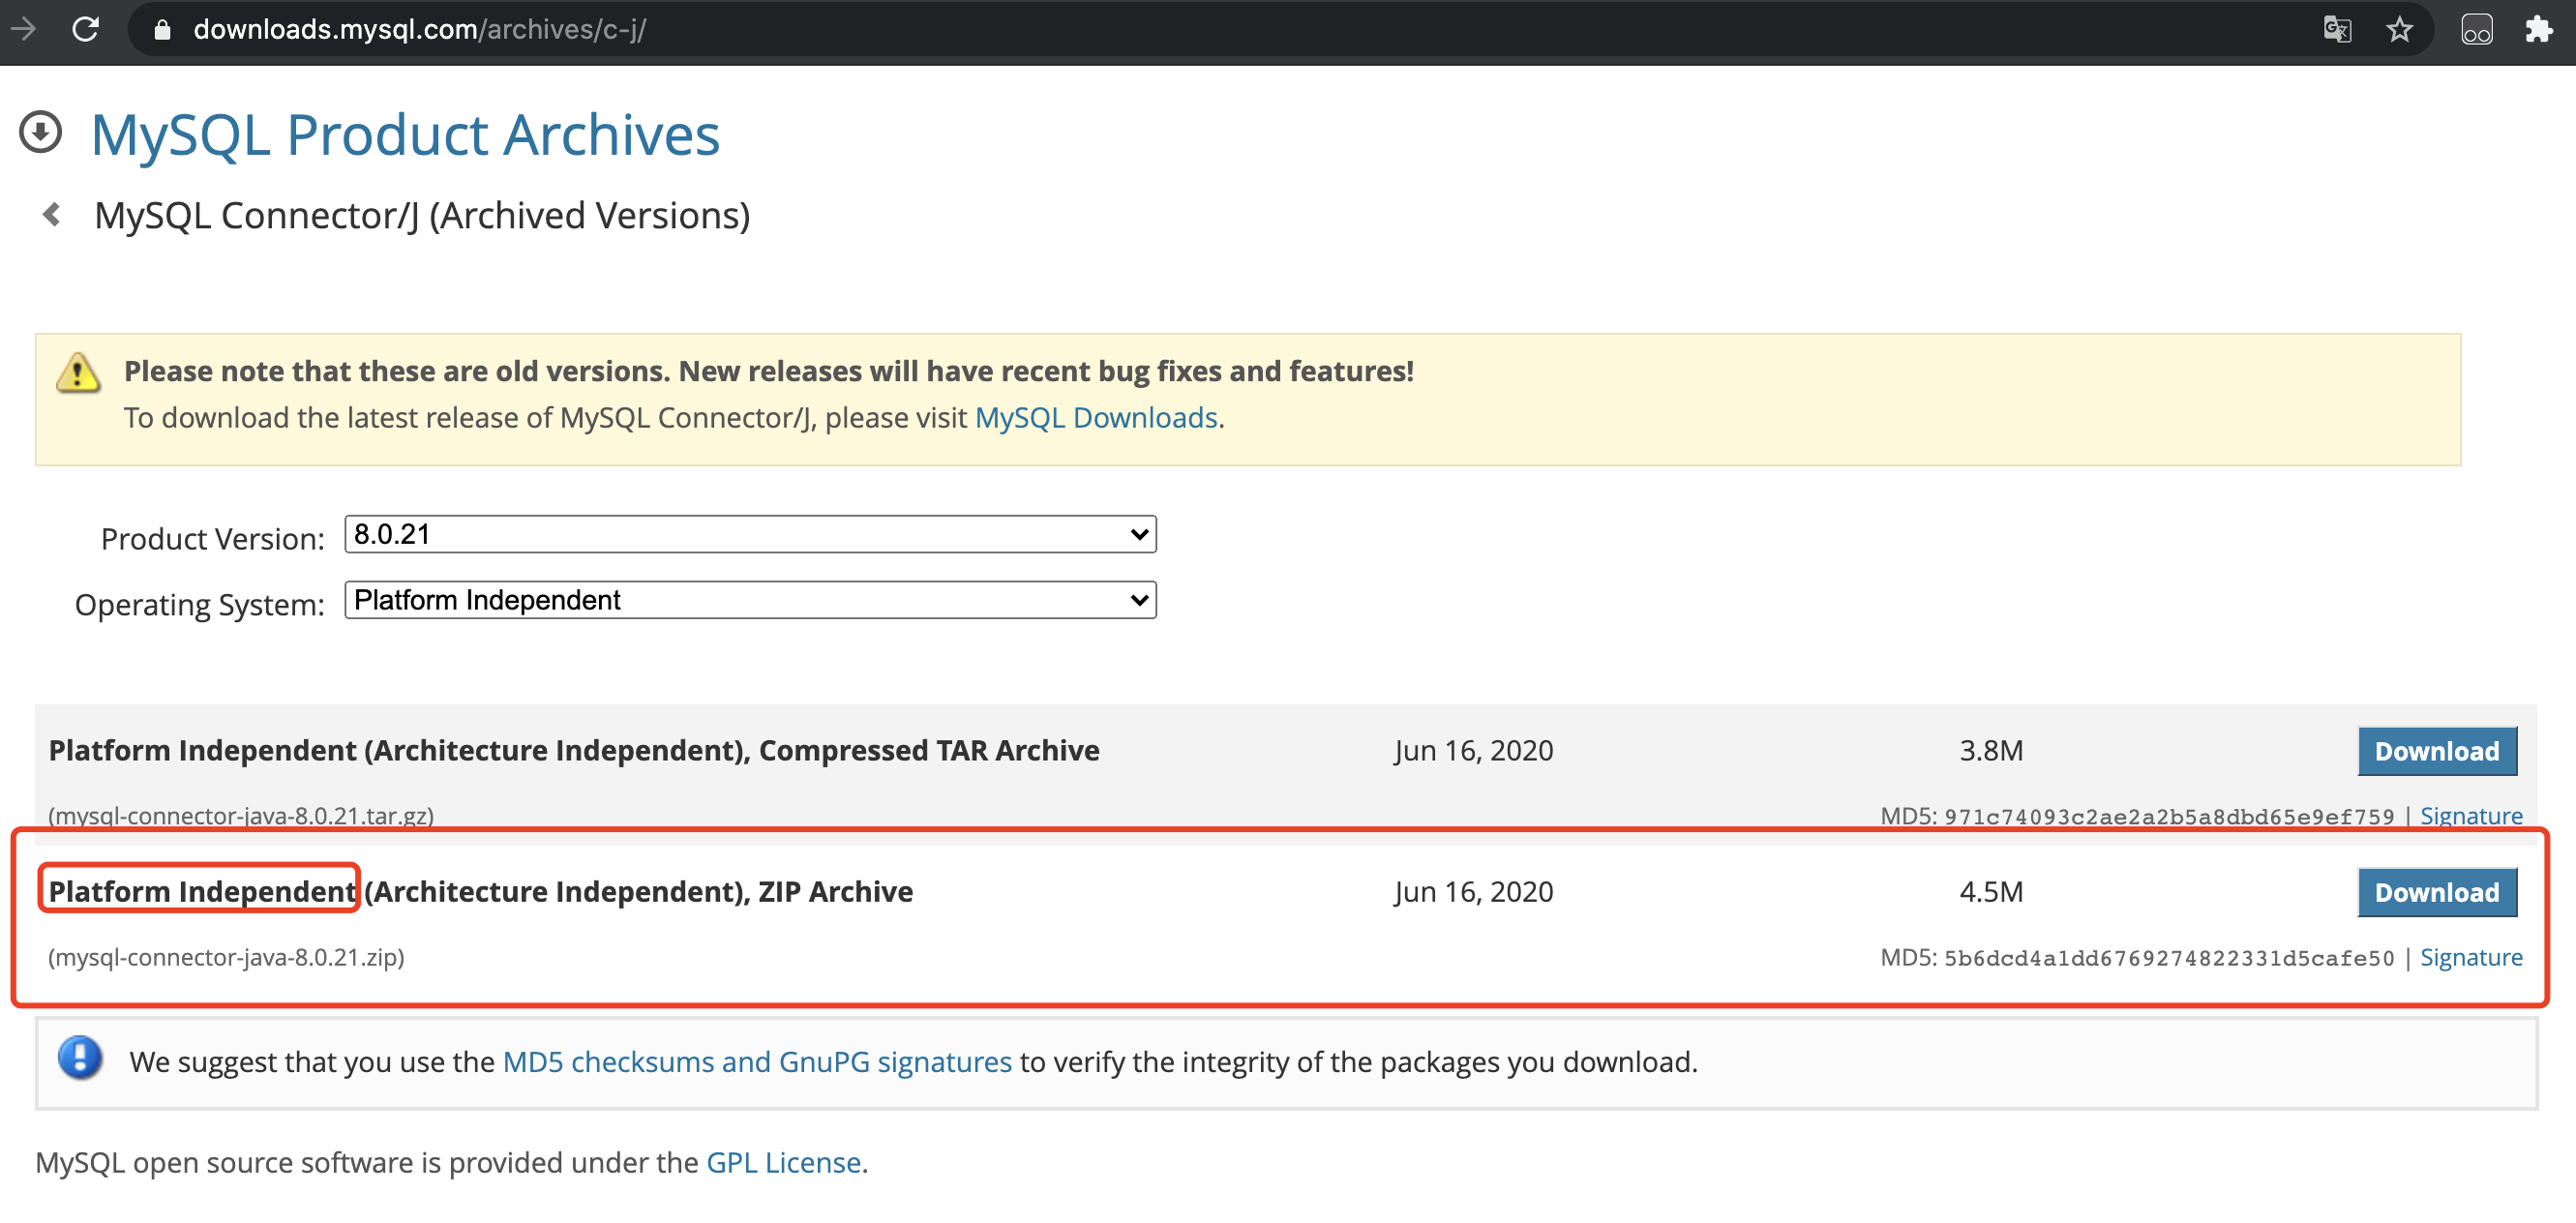Click the download circle icon by title
Image resolution: width=2576 pixels, height=1223 pixels.
point(41,133)
